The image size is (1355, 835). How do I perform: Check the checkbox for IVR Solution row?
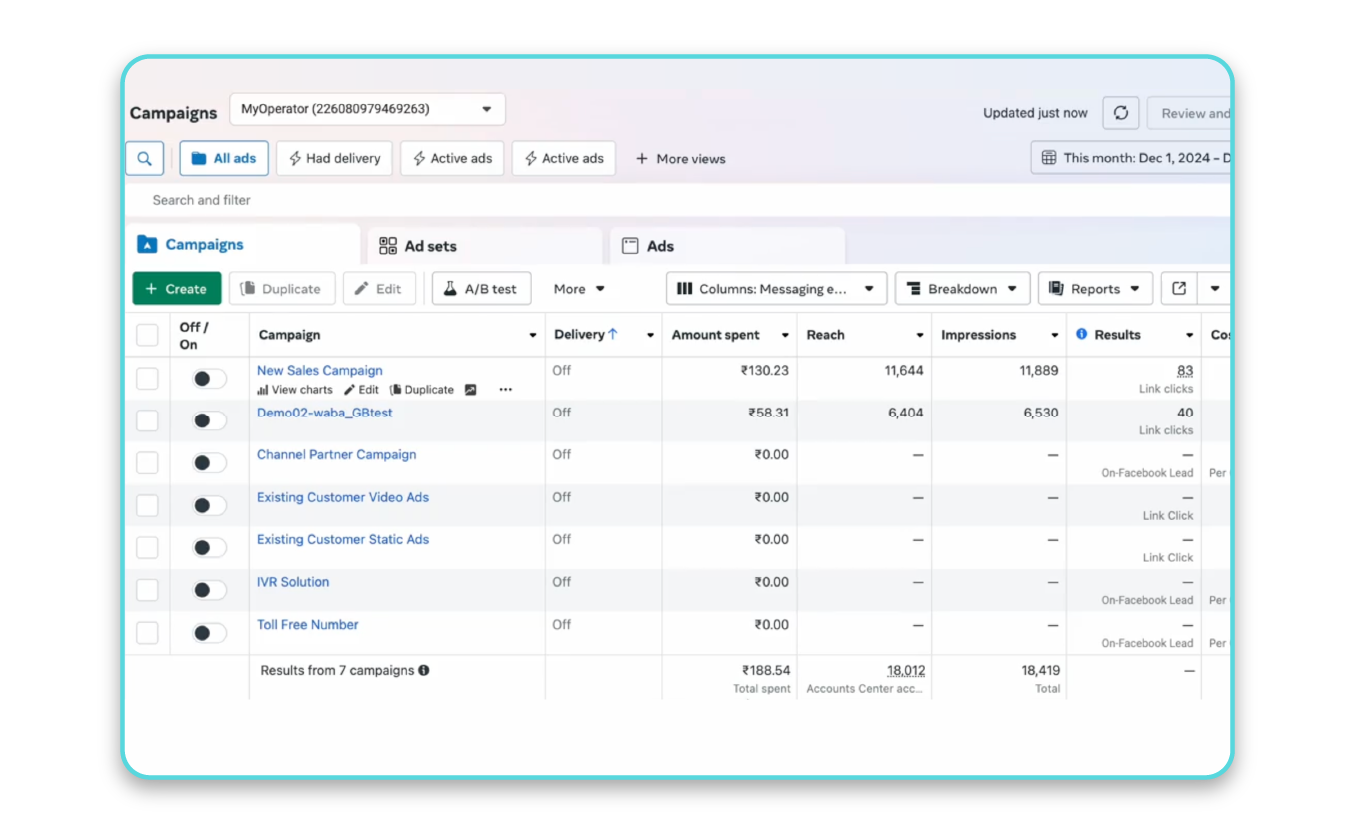[x=147, y=590]
